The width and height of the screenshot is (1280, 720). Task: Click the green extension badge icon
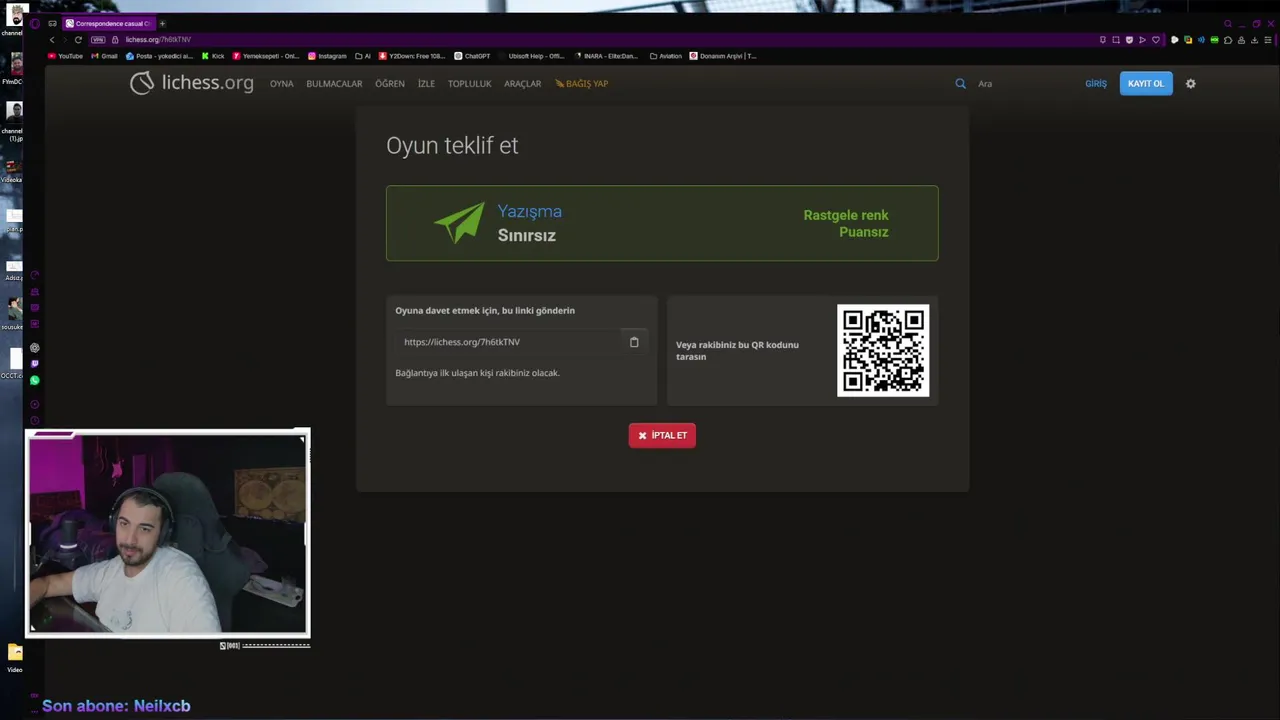tap(1214, 40)
